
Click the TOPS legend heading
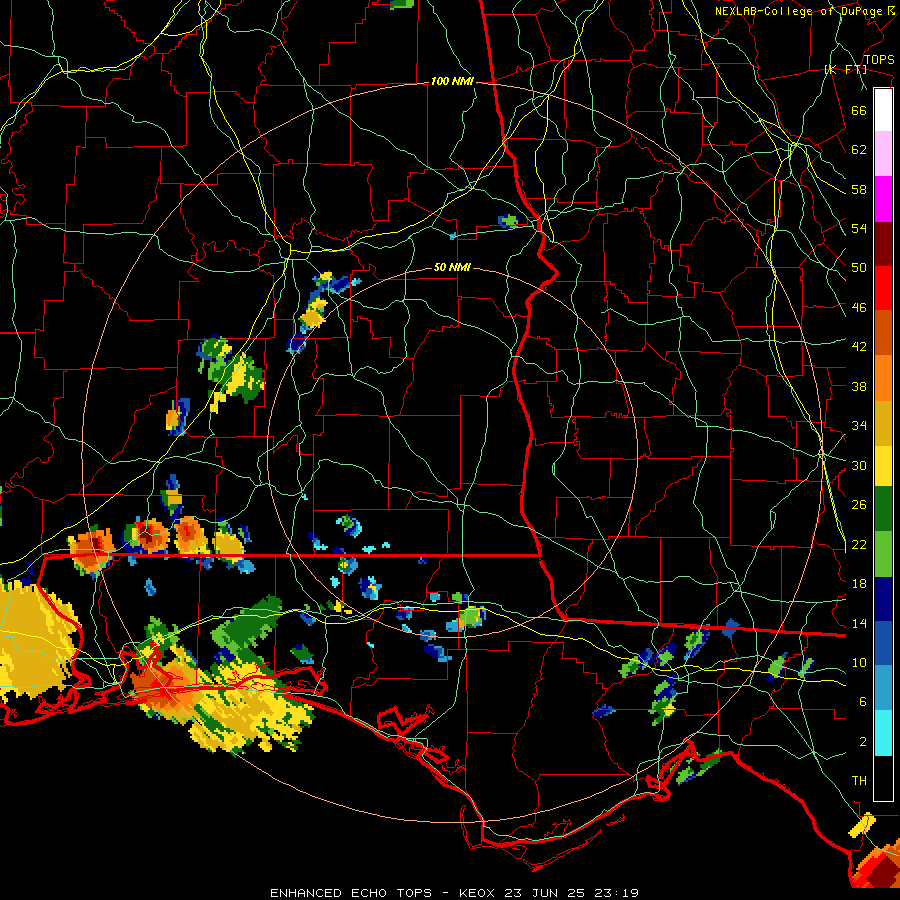pos(879,60)
